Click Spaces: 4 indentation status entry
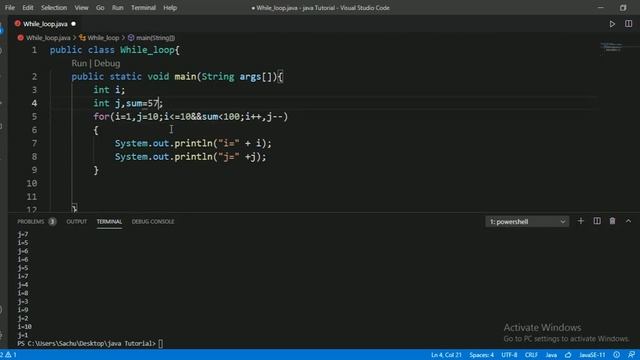The image size is (640, 360). 481,355
